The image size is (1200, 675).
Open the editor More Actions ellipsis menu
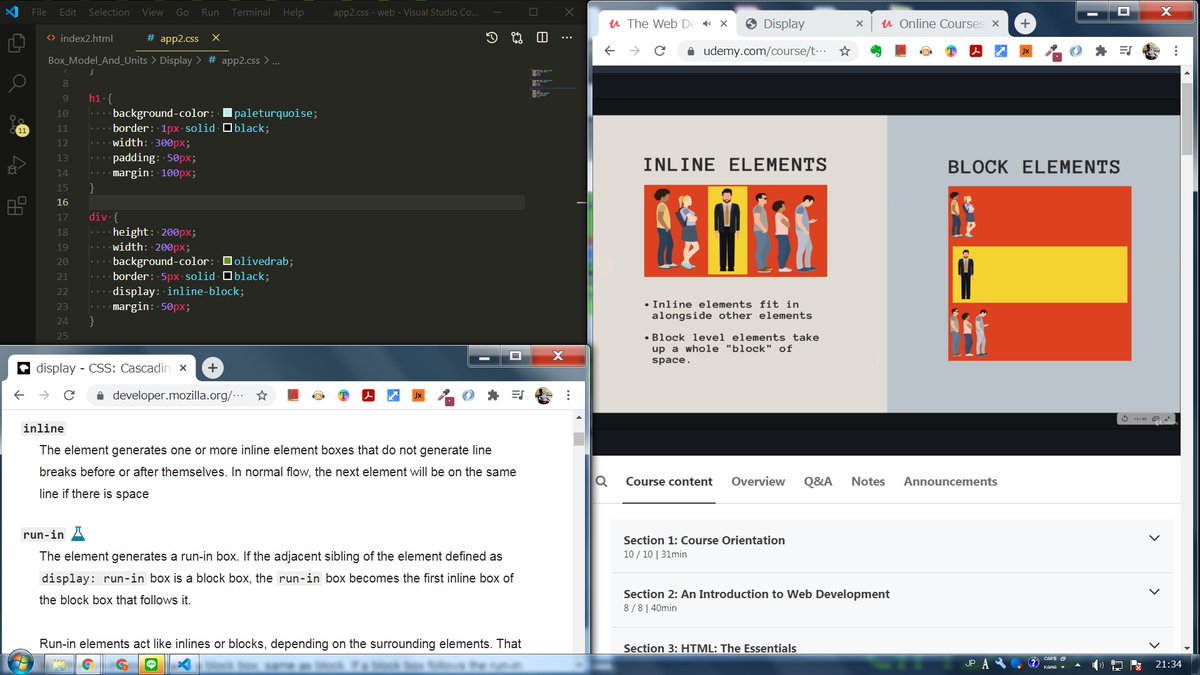(x=567, y=38)
